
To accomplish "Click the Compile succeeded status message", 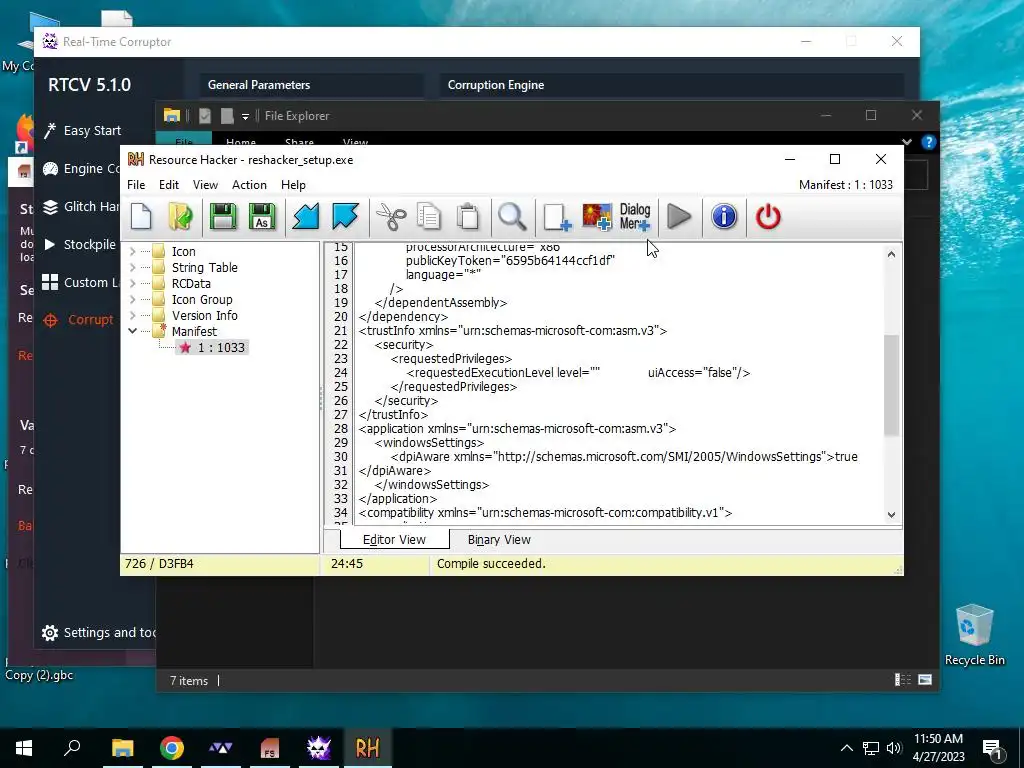I will coord(491,564).
